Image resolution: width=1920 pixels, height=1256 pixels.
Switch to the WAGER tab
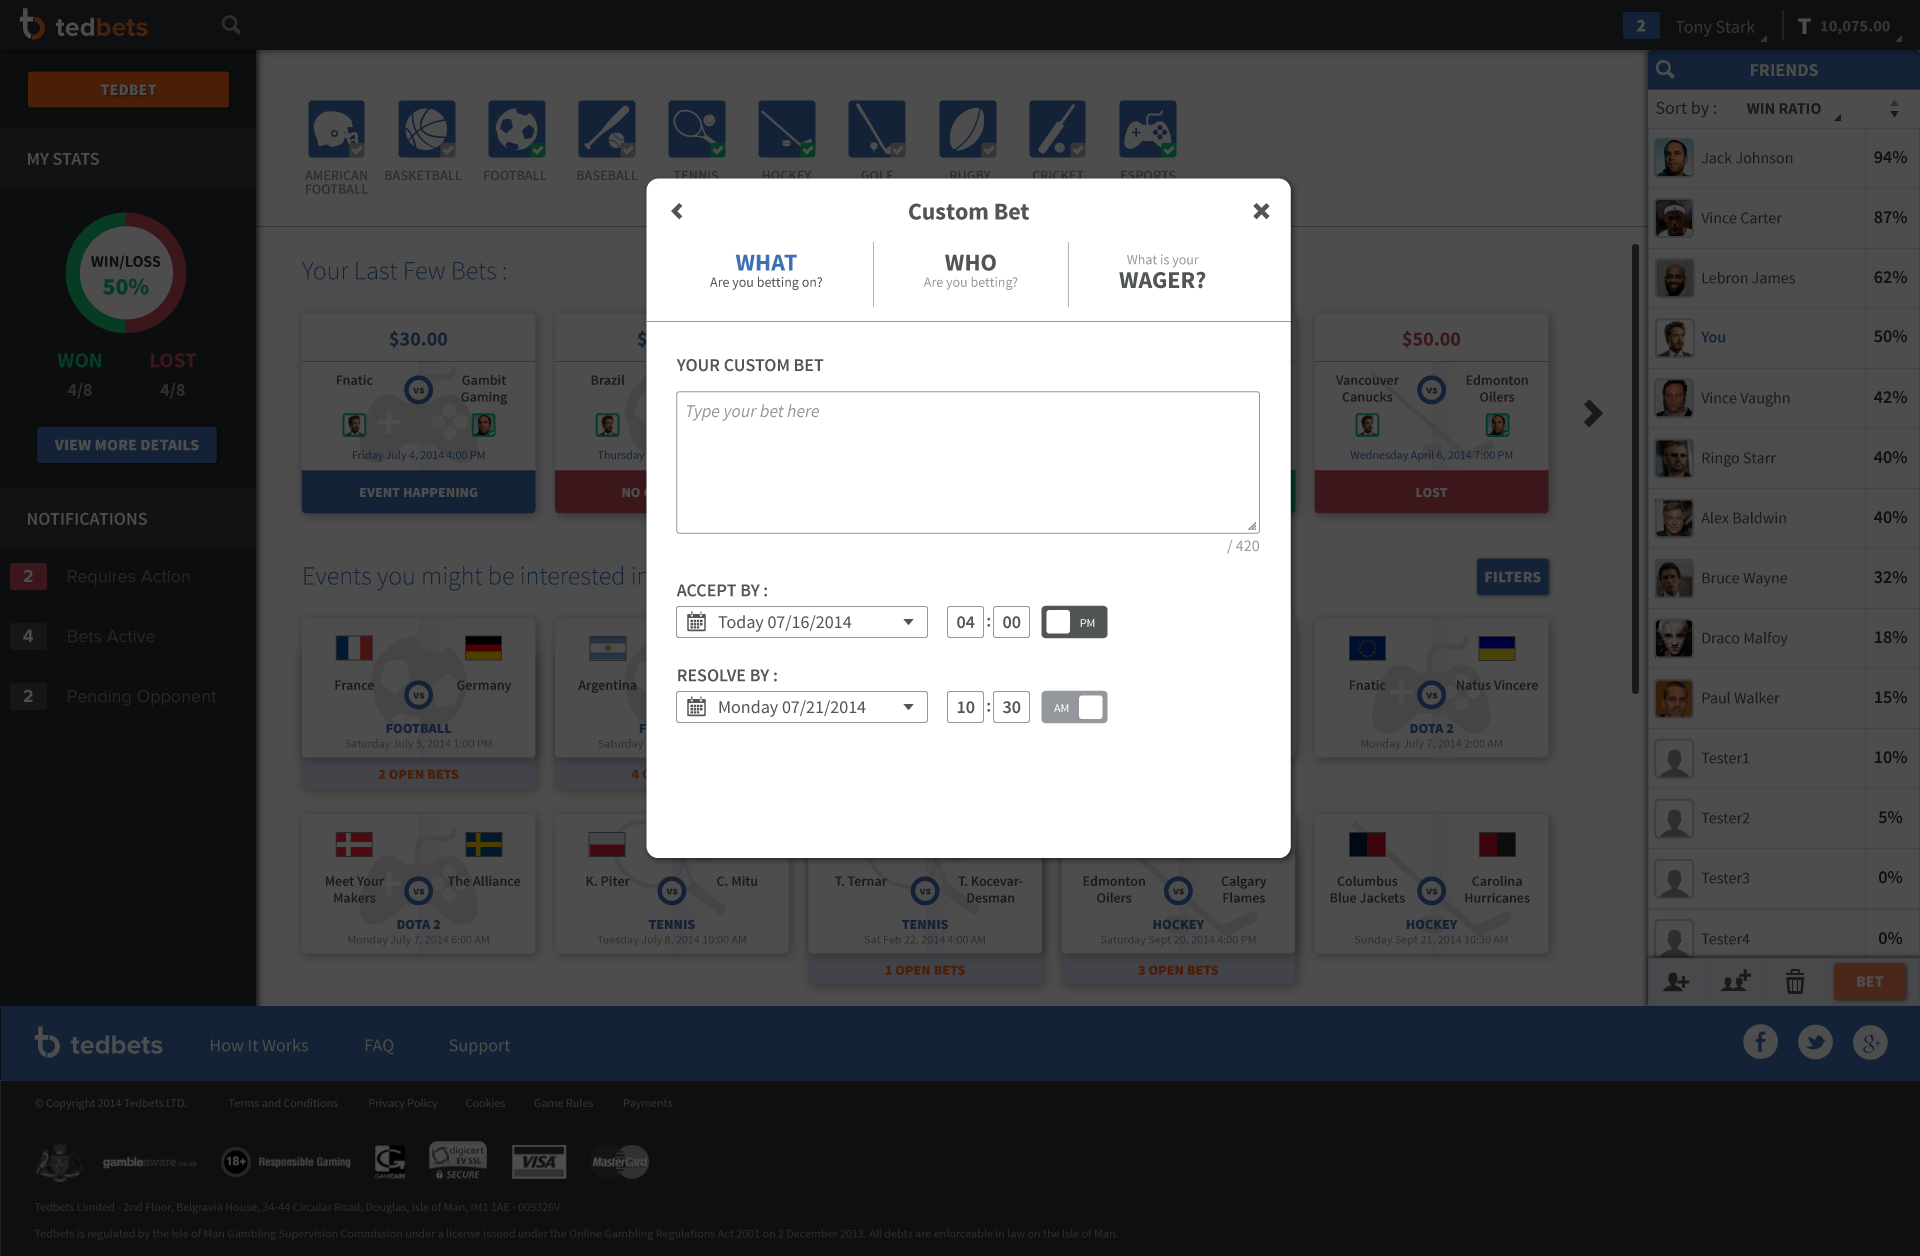1162,271
